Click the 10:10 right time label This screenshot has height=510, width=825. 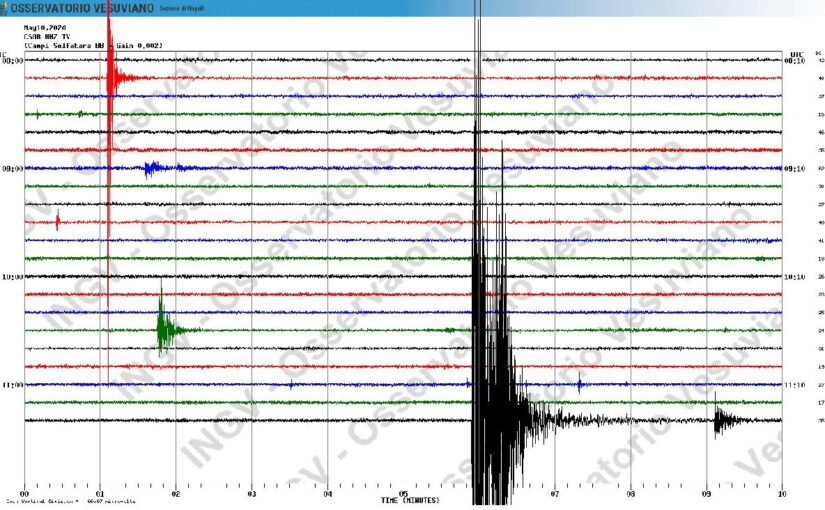coord(794,277)
